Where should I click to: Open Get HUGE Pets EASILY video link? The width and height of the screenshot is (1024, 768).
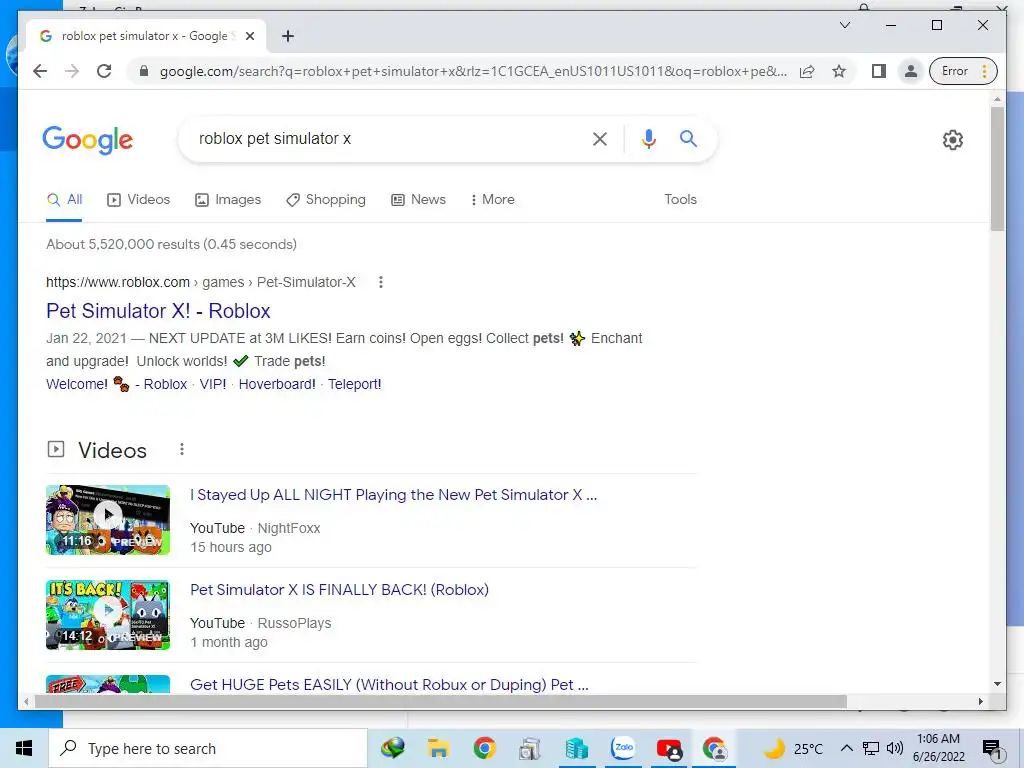(389, 684)
